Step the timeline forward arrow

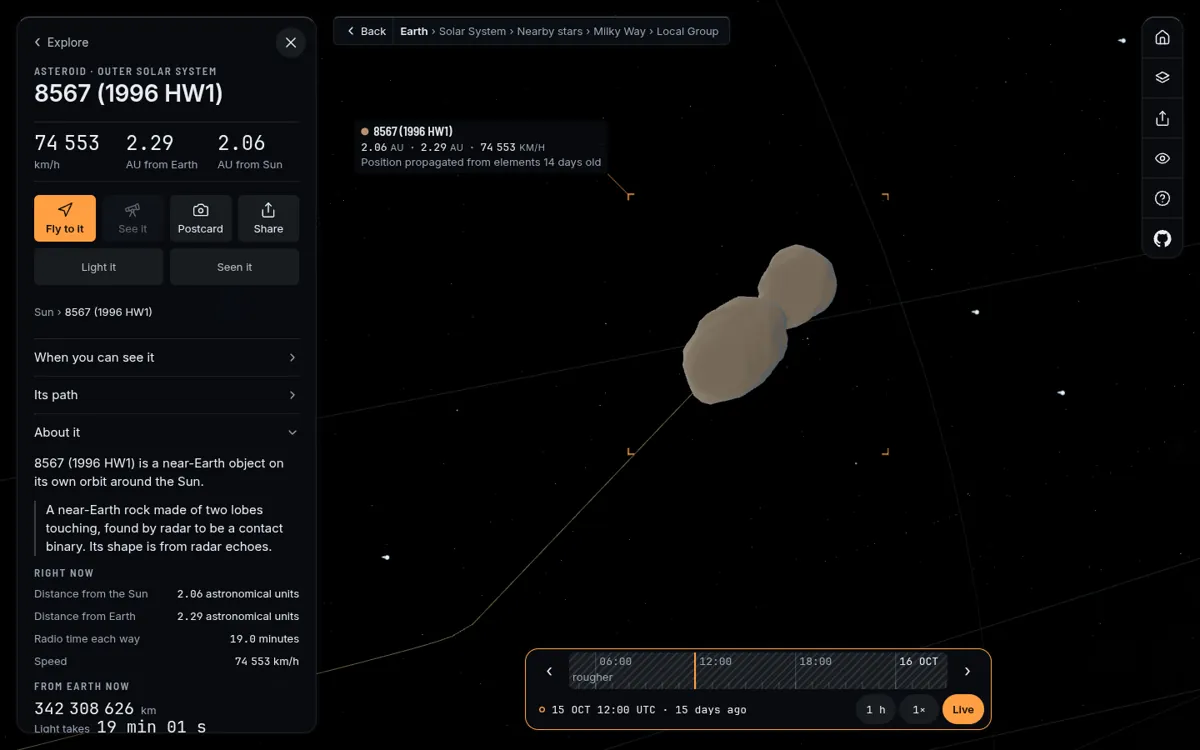[x=967, y=671]
